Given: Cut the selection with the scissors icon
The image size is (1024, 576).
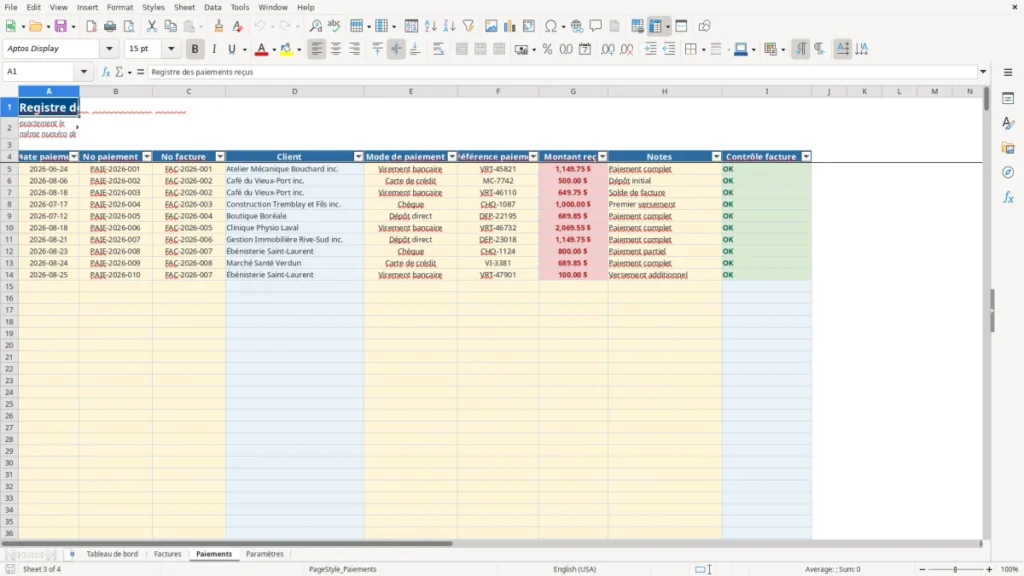Looking at the screenshot, I should coord(152,26).
